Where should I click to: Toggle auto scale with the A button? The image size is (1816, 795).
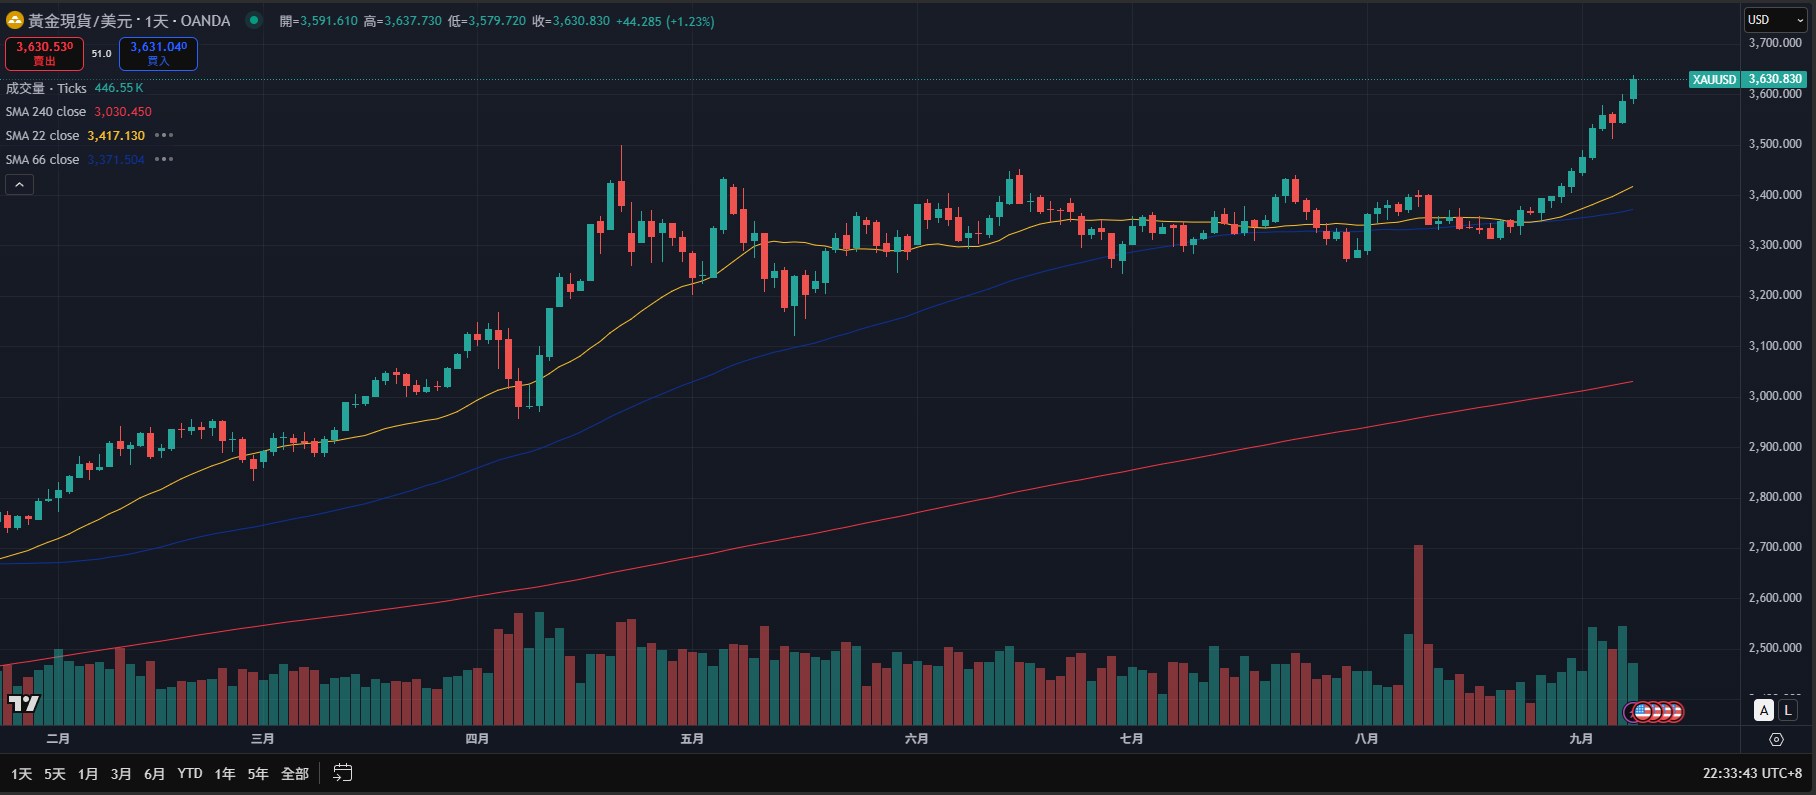[1764, 710]
